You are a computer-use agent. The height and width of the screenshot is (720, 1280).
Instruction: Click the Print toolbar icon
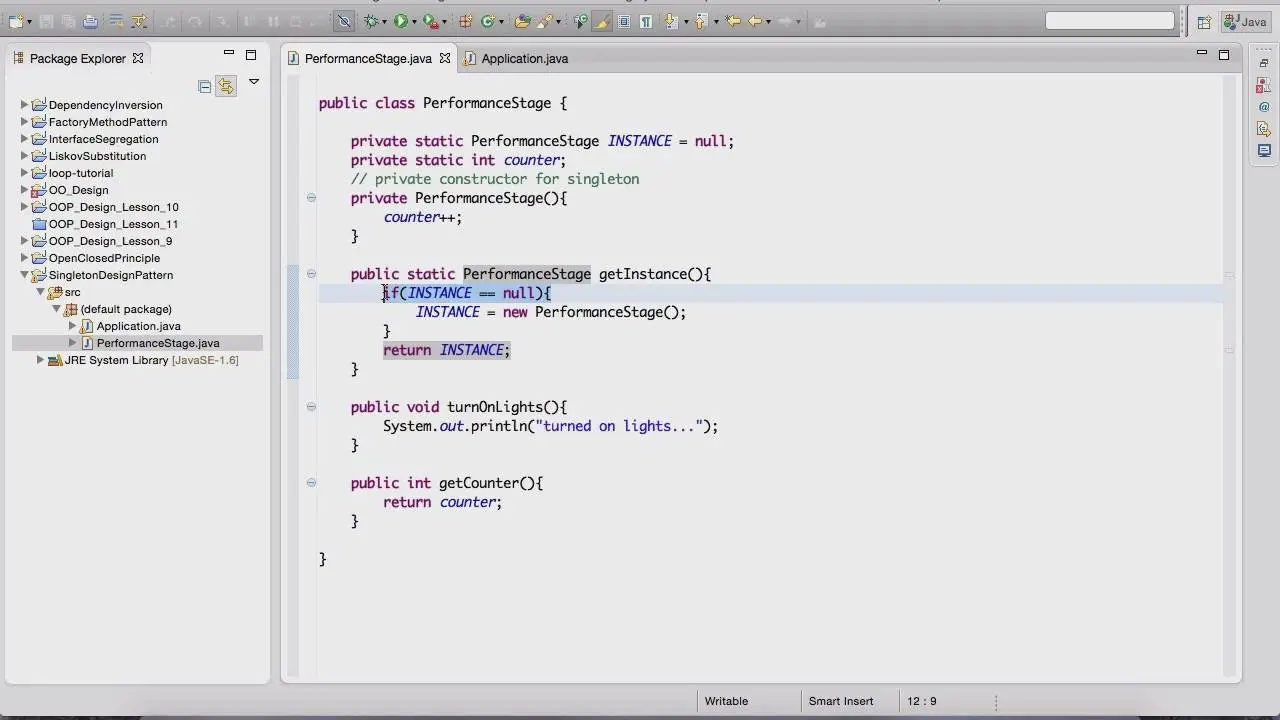tap(90, 21)
